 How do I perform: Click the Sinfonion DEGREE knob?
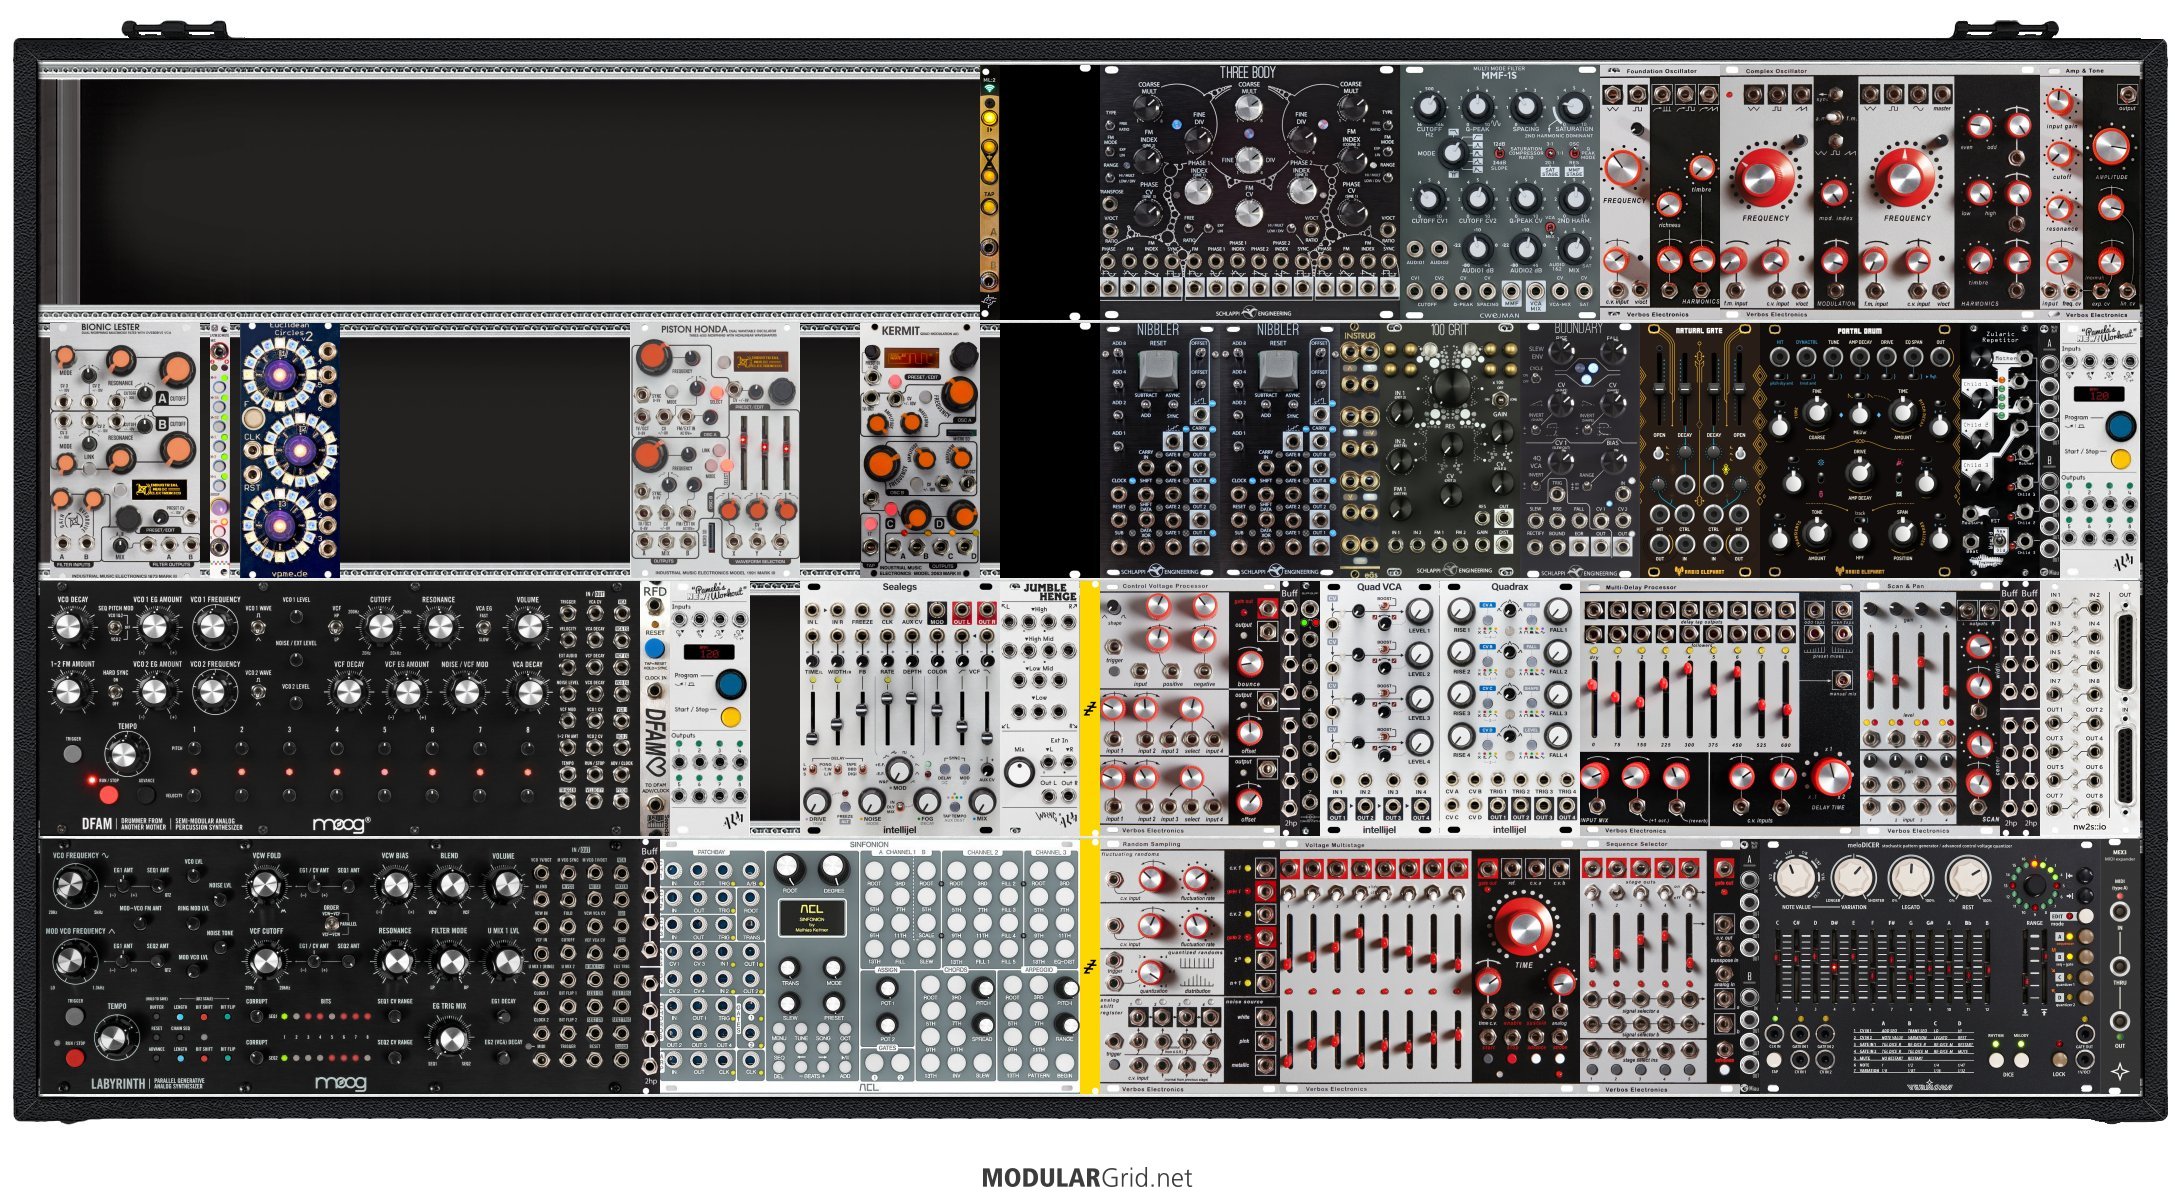click(834, 869)
